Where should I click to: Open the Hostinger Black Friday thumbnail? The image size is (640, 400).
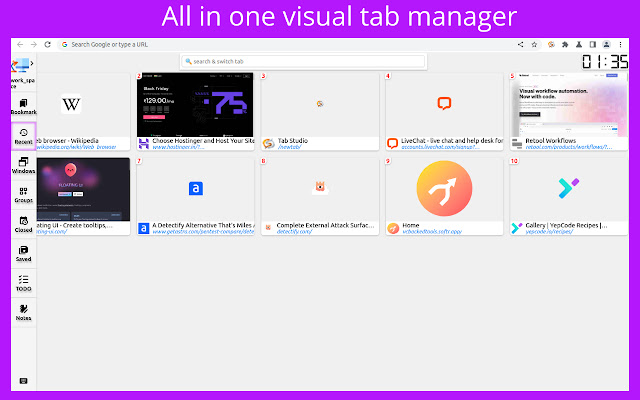click(x=195, y=105)
